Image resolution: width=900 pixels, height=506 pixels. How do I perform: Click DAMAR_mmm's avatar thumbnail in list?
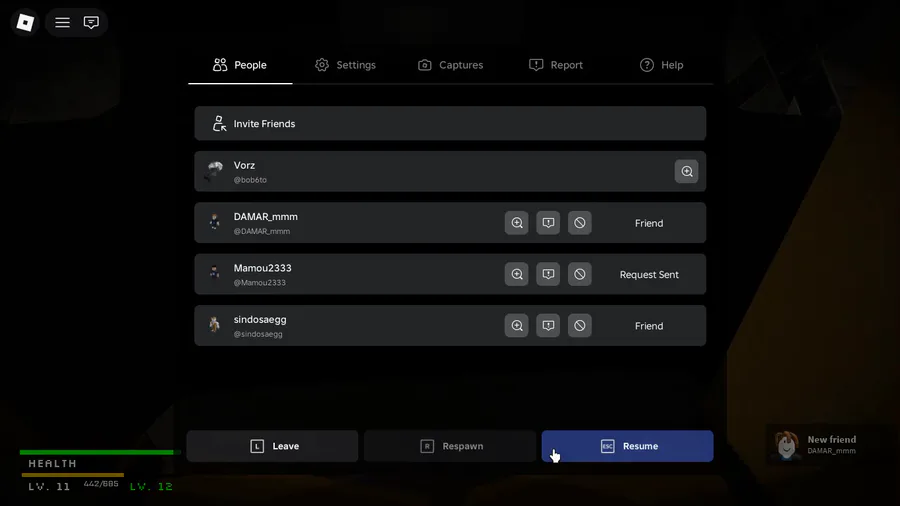coord(215,222)
